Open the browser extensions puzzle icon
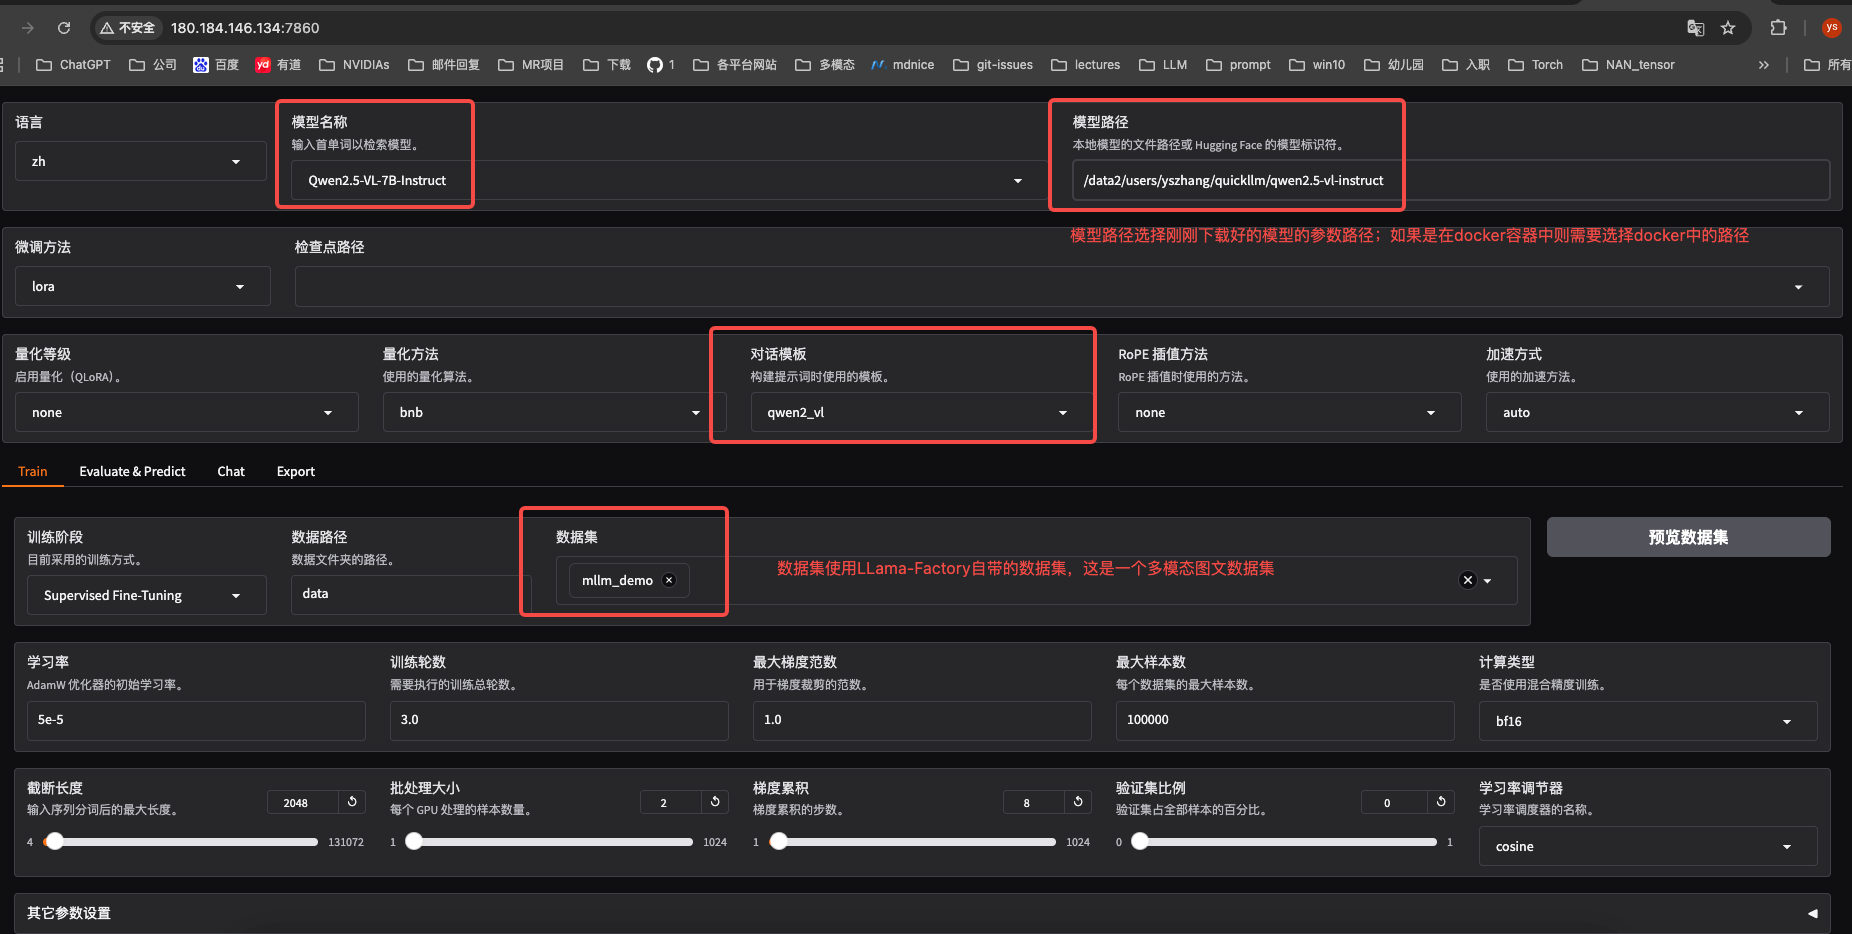1852x934 pixels. click(x=1778, y=28)
